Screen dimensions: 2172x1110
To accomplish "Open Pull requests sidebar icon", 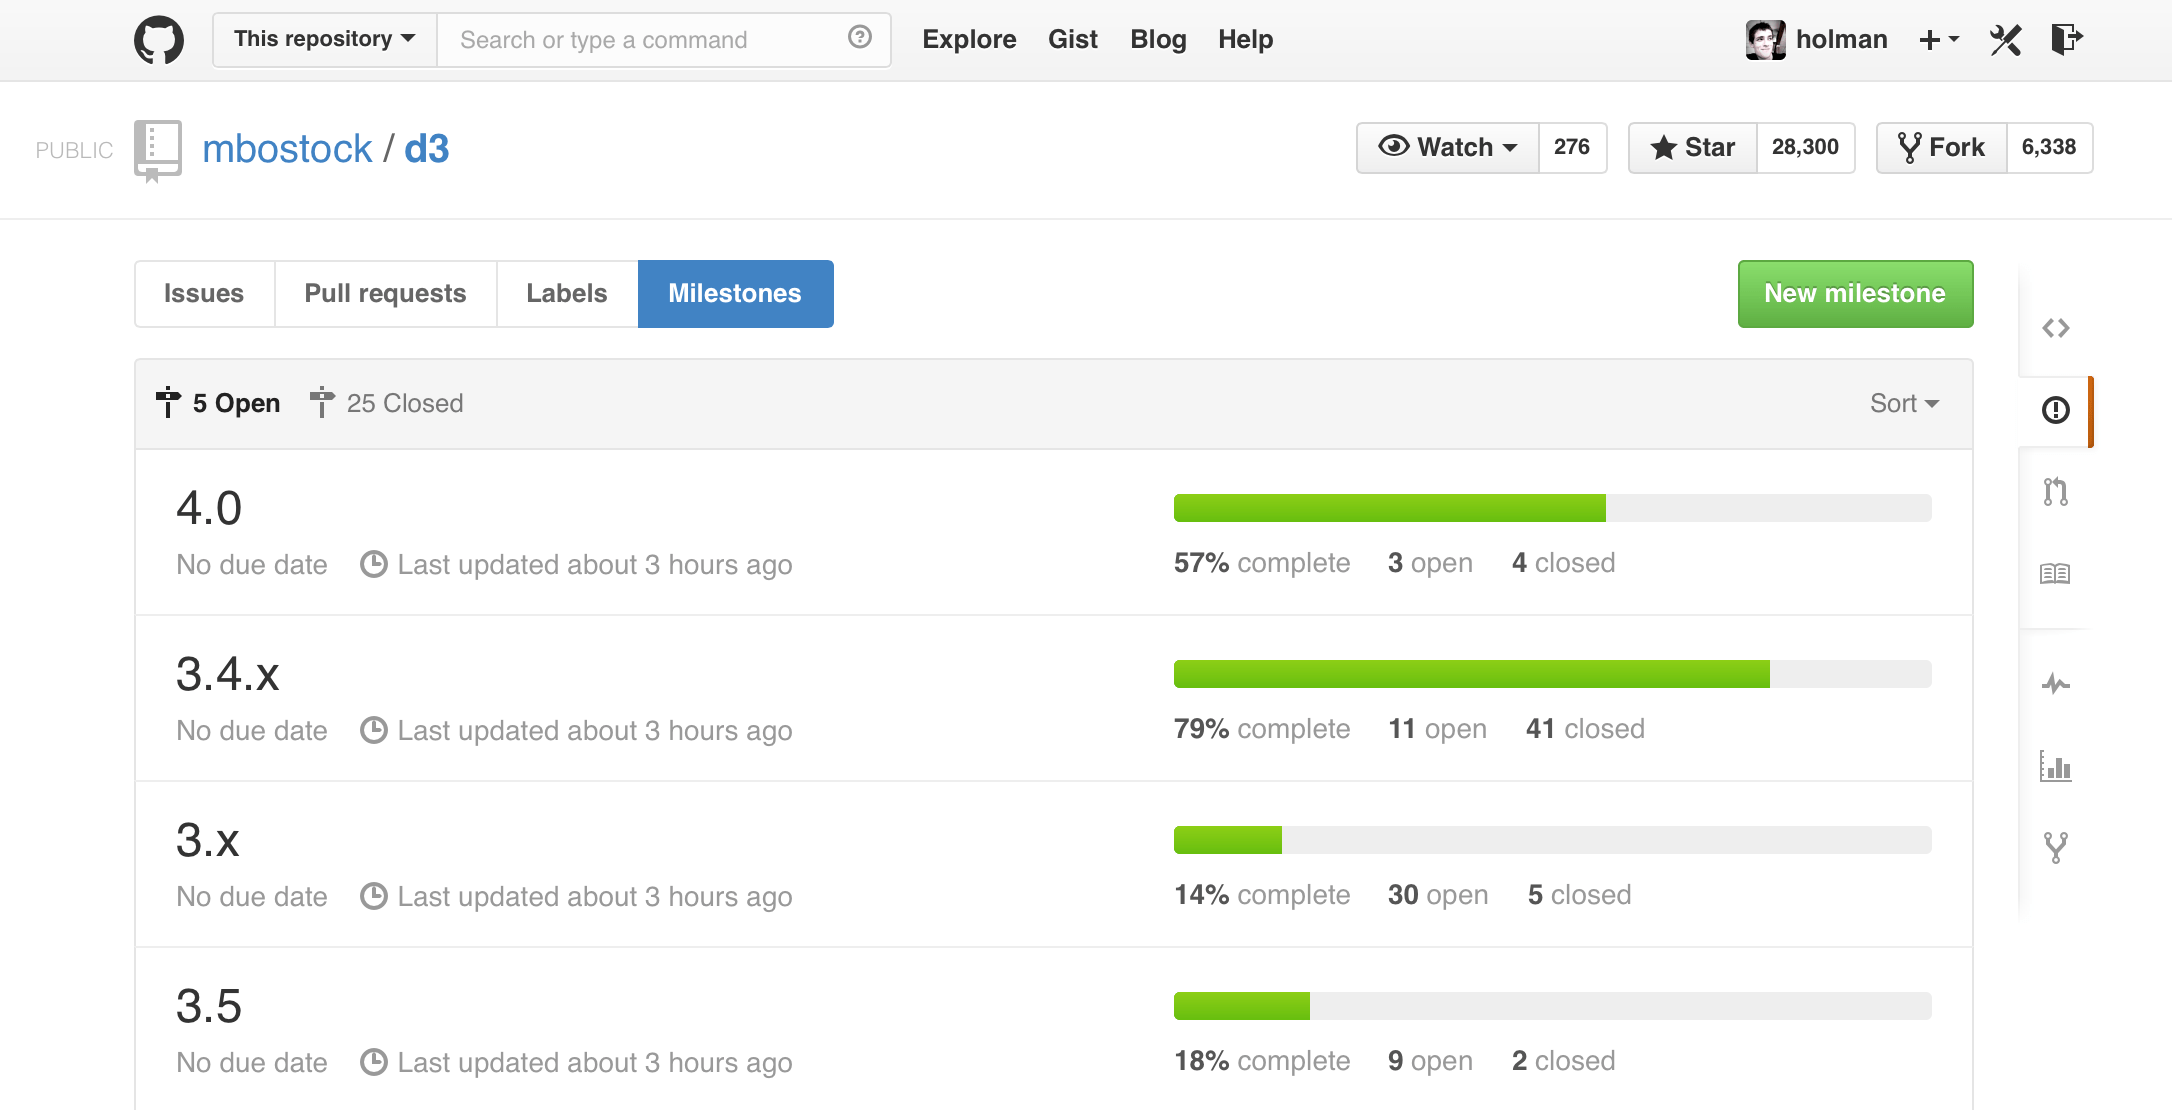I will click(x=2055, y=492).
